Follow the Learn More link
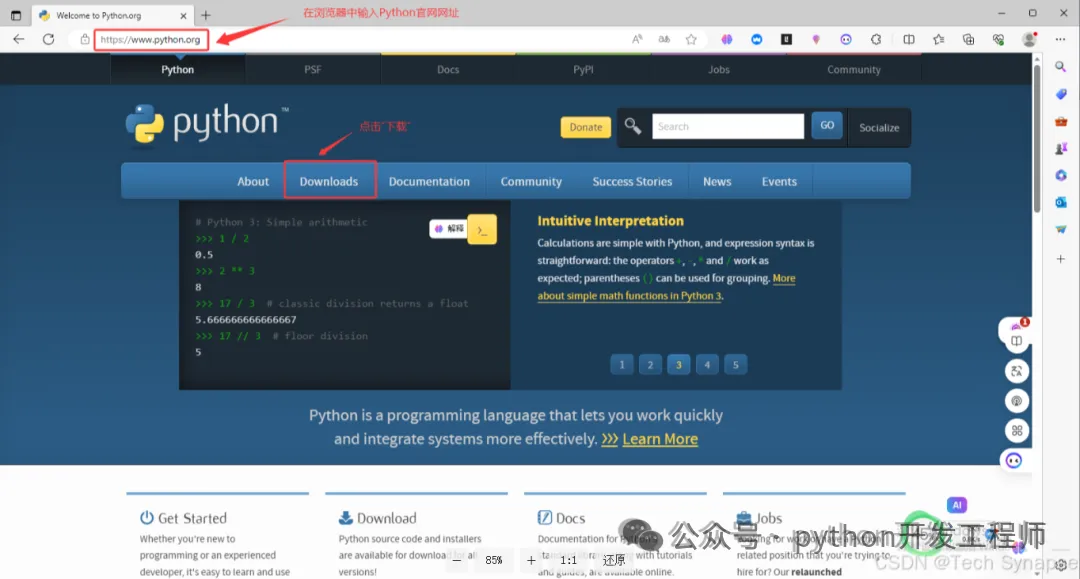The width and height of the screenshot is (1080, 579). pos(660,439)
